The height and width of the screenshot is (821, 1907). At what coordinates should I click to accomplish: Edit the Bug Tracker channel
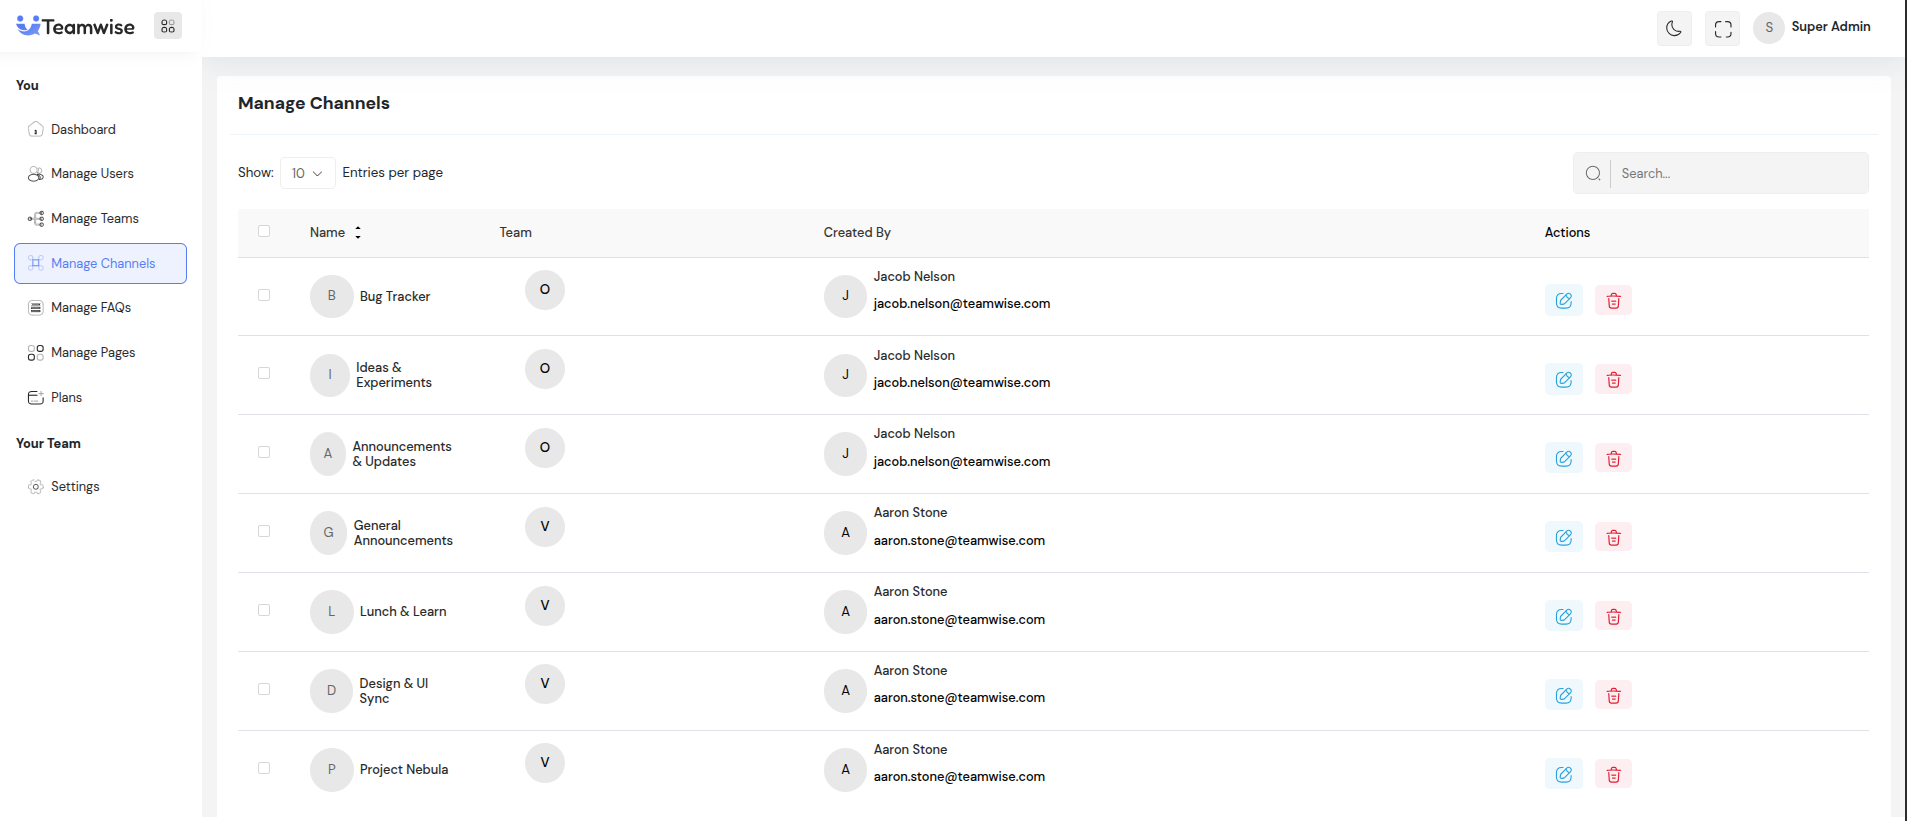1563,301
